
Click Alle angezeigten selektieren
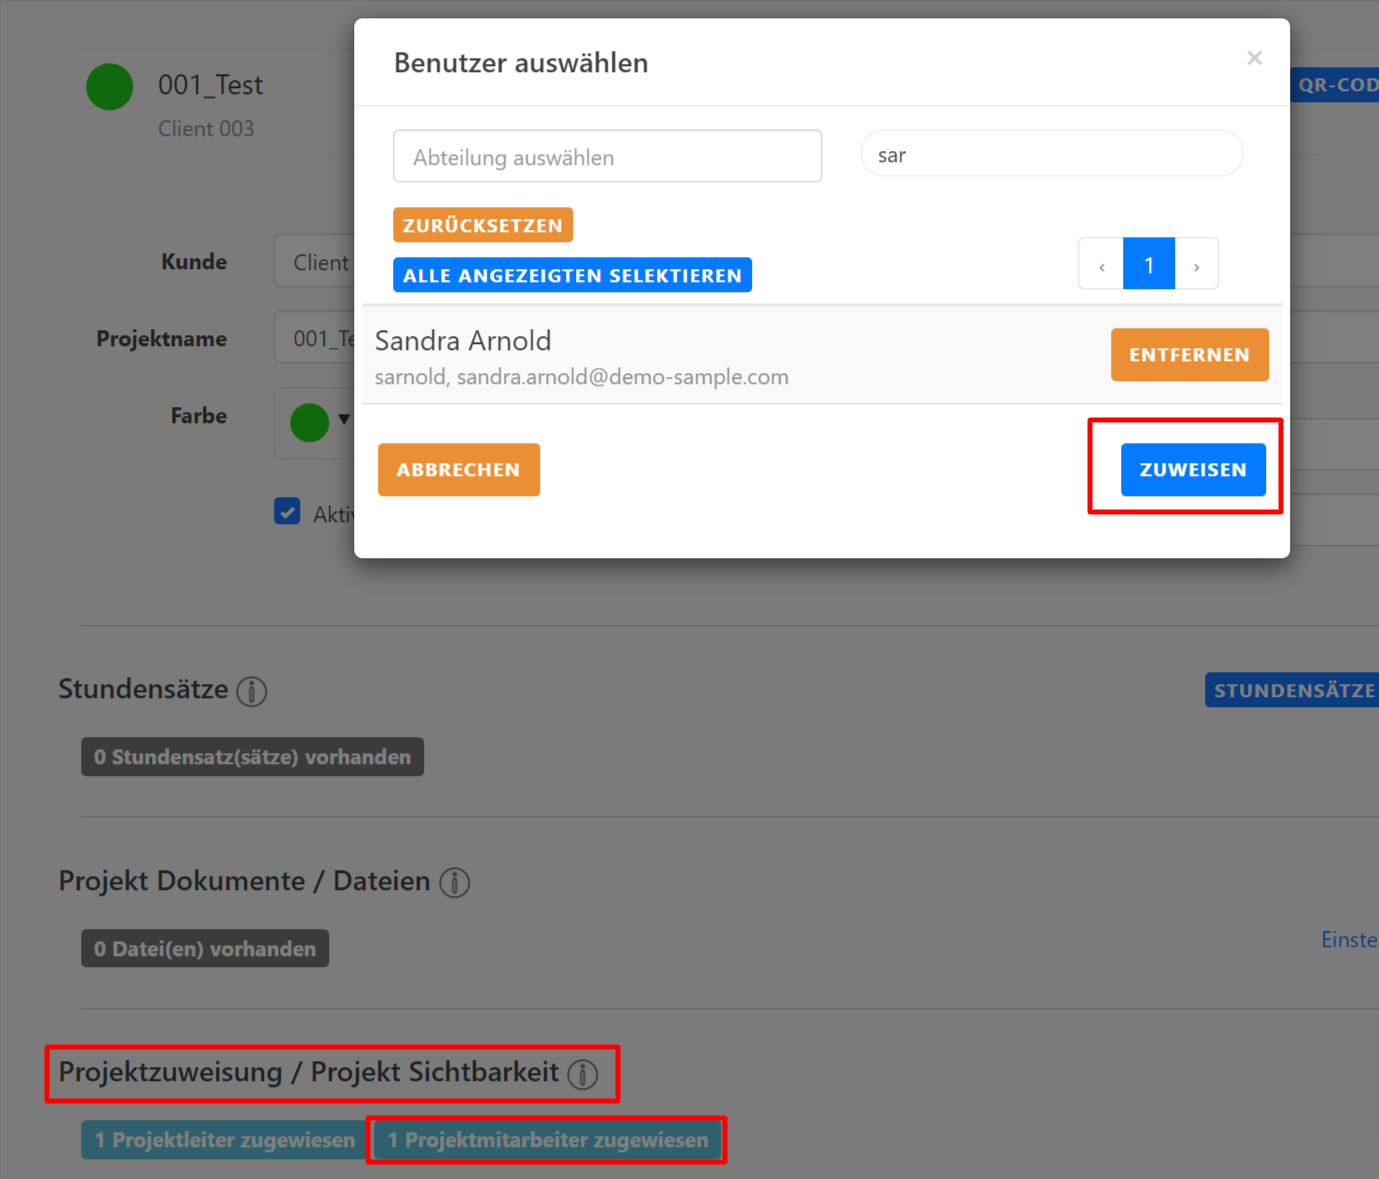[x=572, y=276]
